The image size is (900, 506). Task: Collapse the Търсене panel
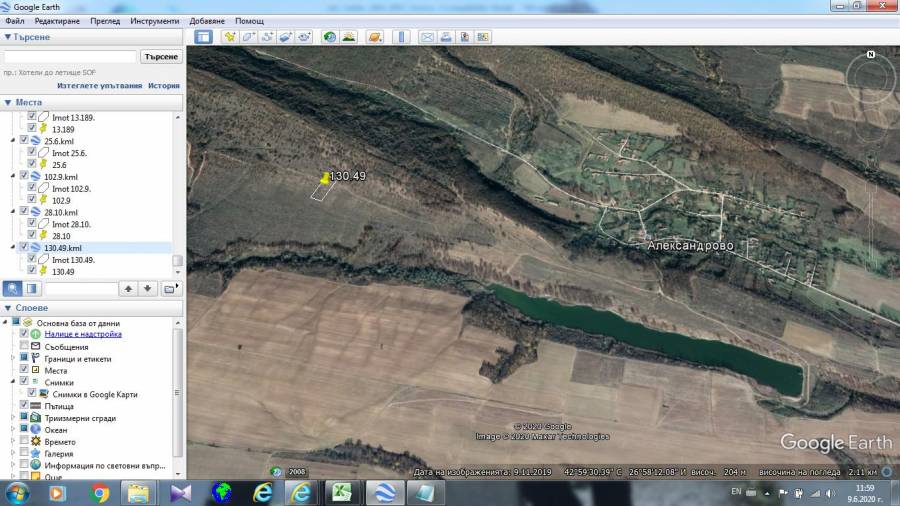(8, 37)
